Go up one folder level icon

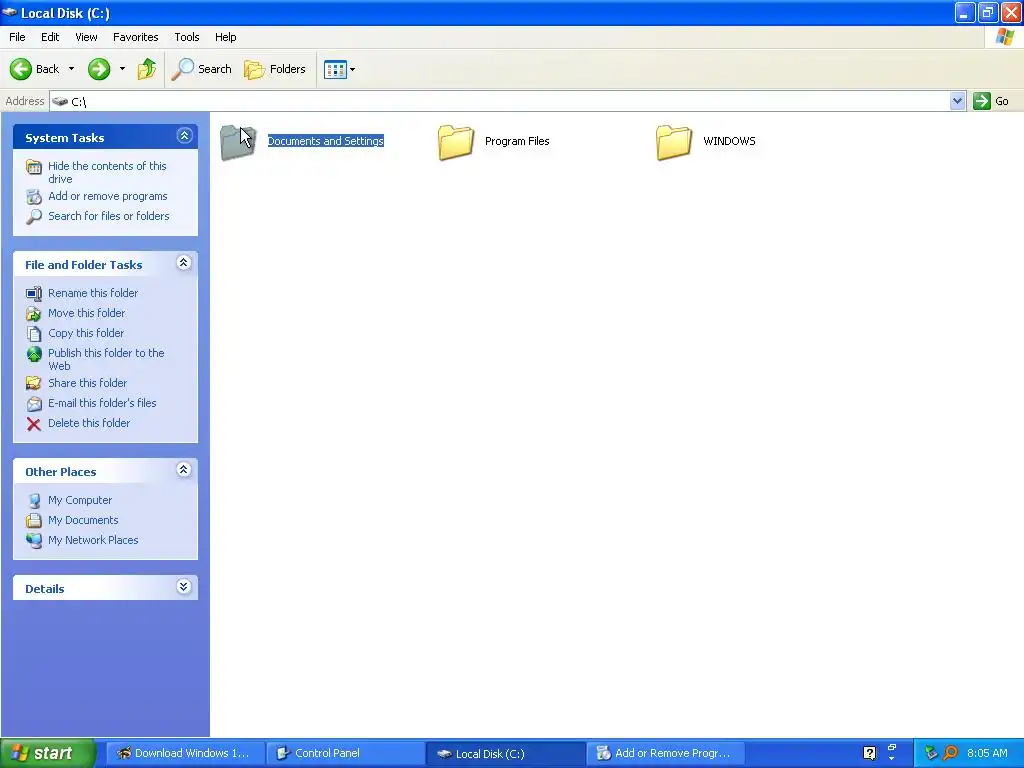[146, 69]
